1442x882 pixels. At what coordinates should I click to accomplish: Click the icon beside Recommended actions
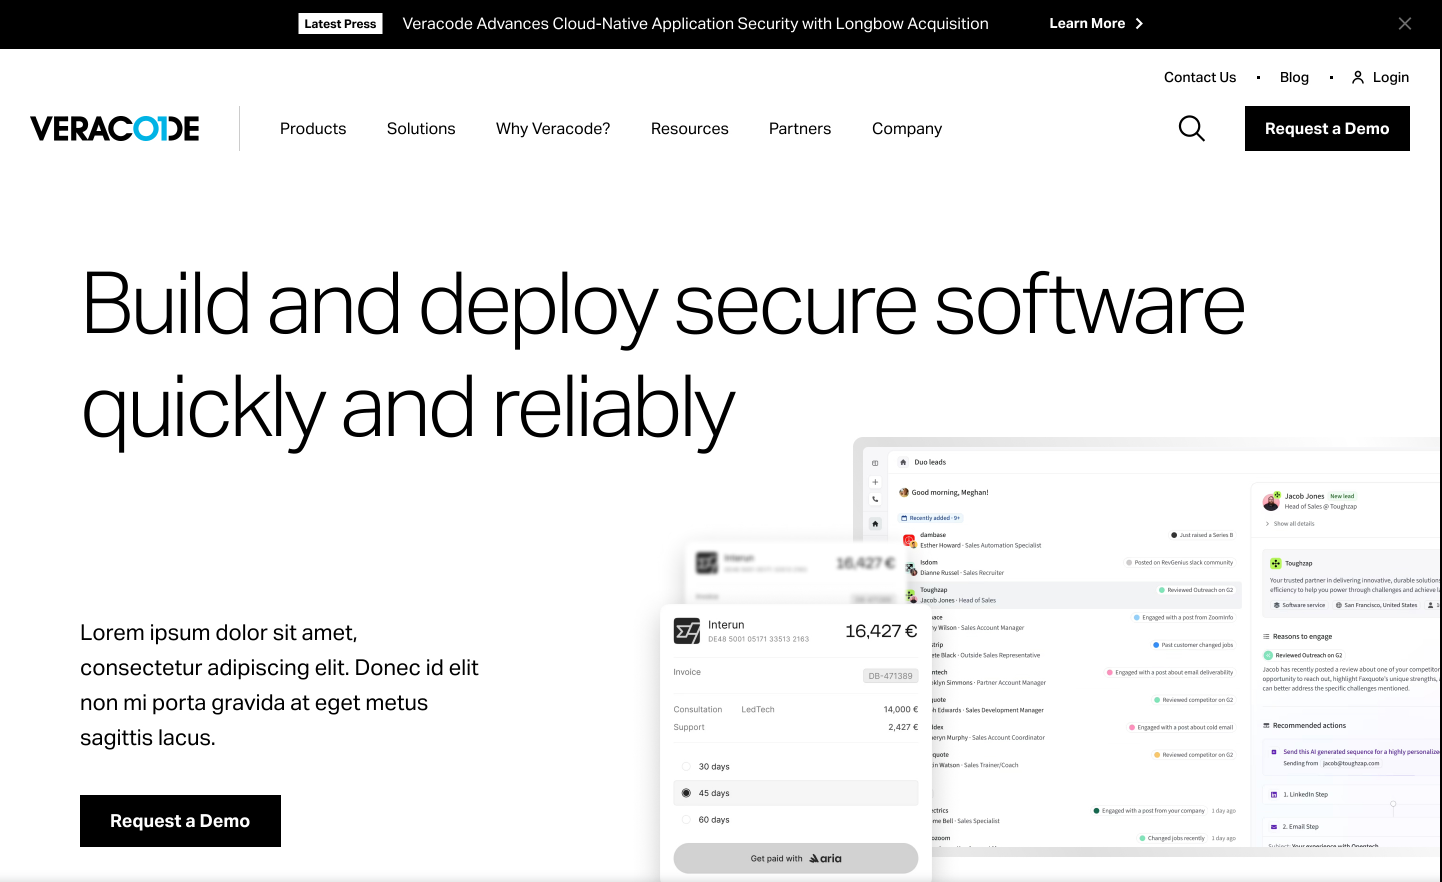point(1266,725)
